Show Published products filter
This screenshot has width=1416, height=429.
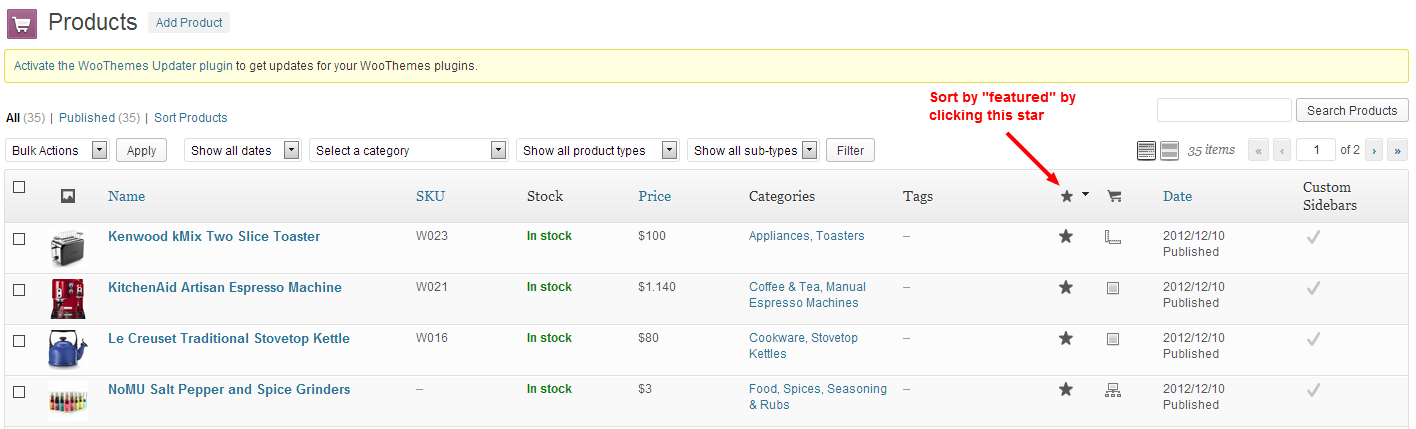[87, 117]
